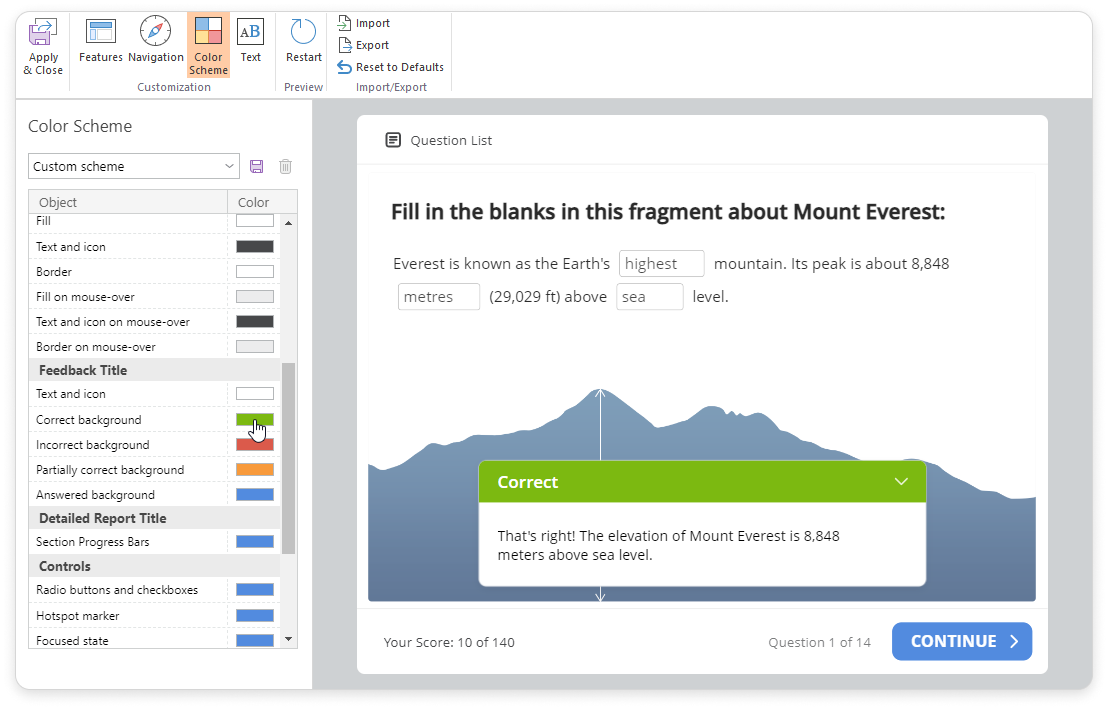This screenshot has height=709, width=1108.
Task: Select the 'Partially correct background' row label
Action: tap(110, 470)
